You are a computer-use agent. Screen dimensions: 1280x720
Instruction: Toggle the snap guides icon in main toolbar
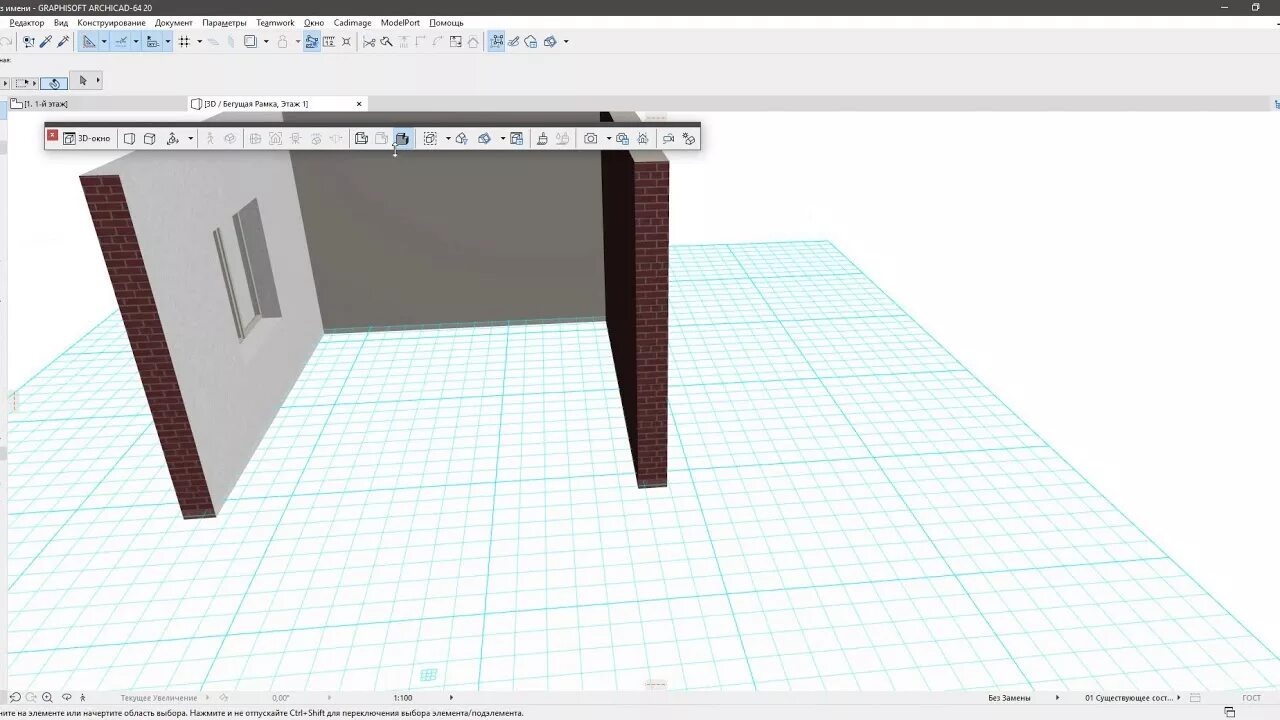(120, 41)
